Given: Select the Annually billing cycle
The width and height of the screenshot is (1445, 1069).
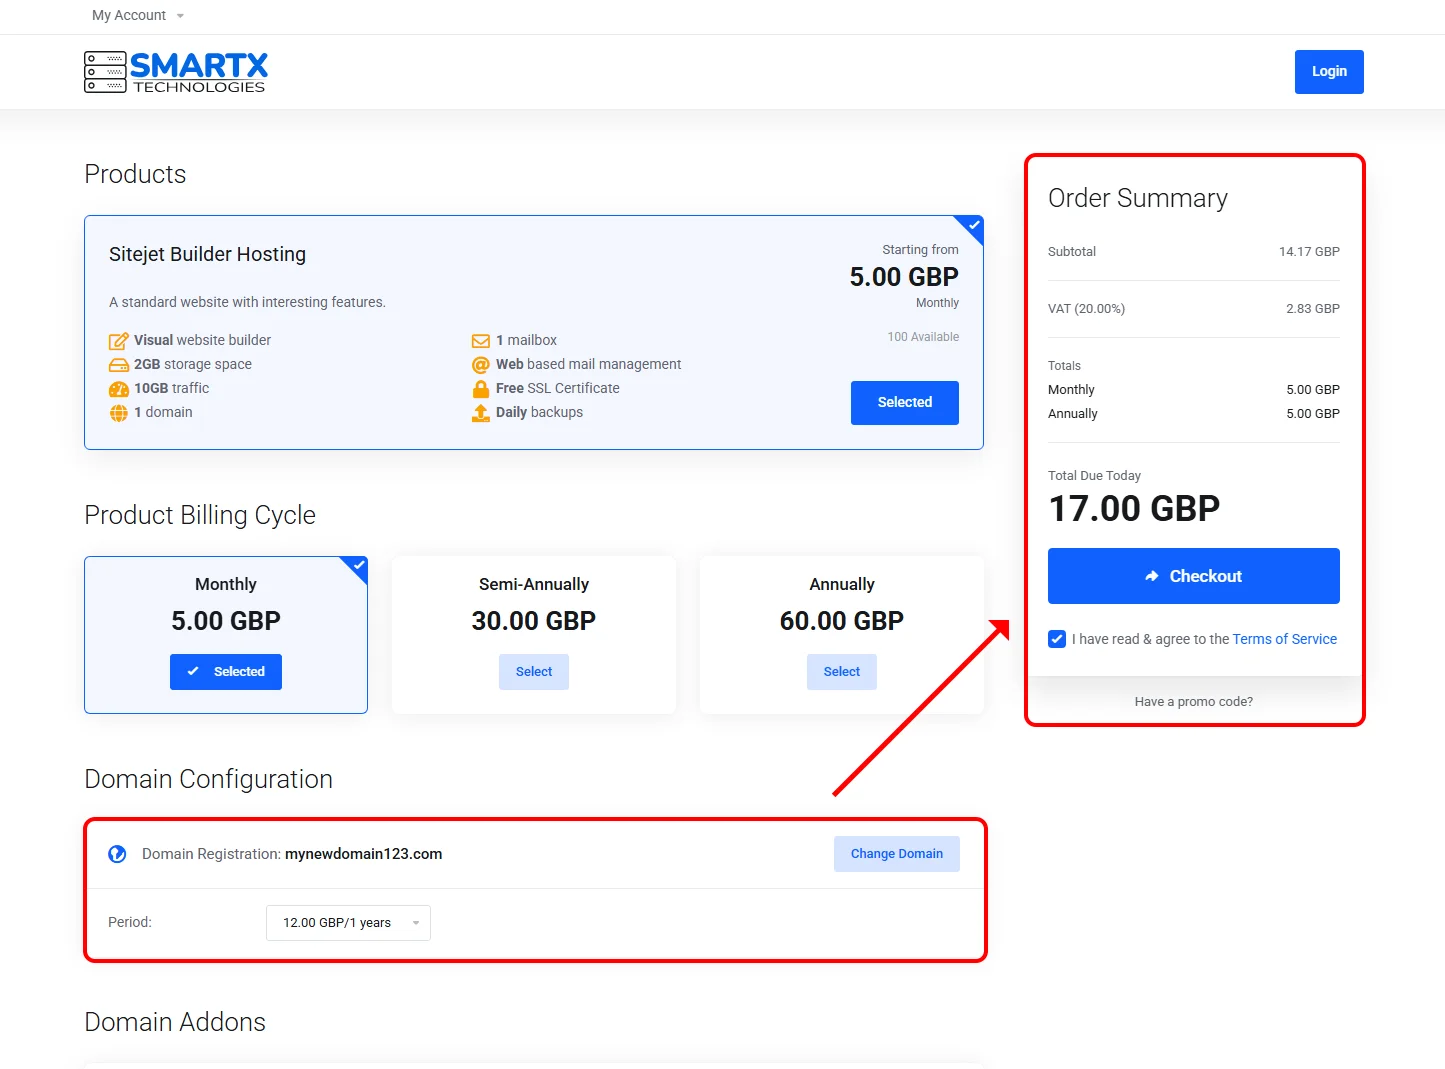Looking at the screenshot, I should [x=841, y=672].
